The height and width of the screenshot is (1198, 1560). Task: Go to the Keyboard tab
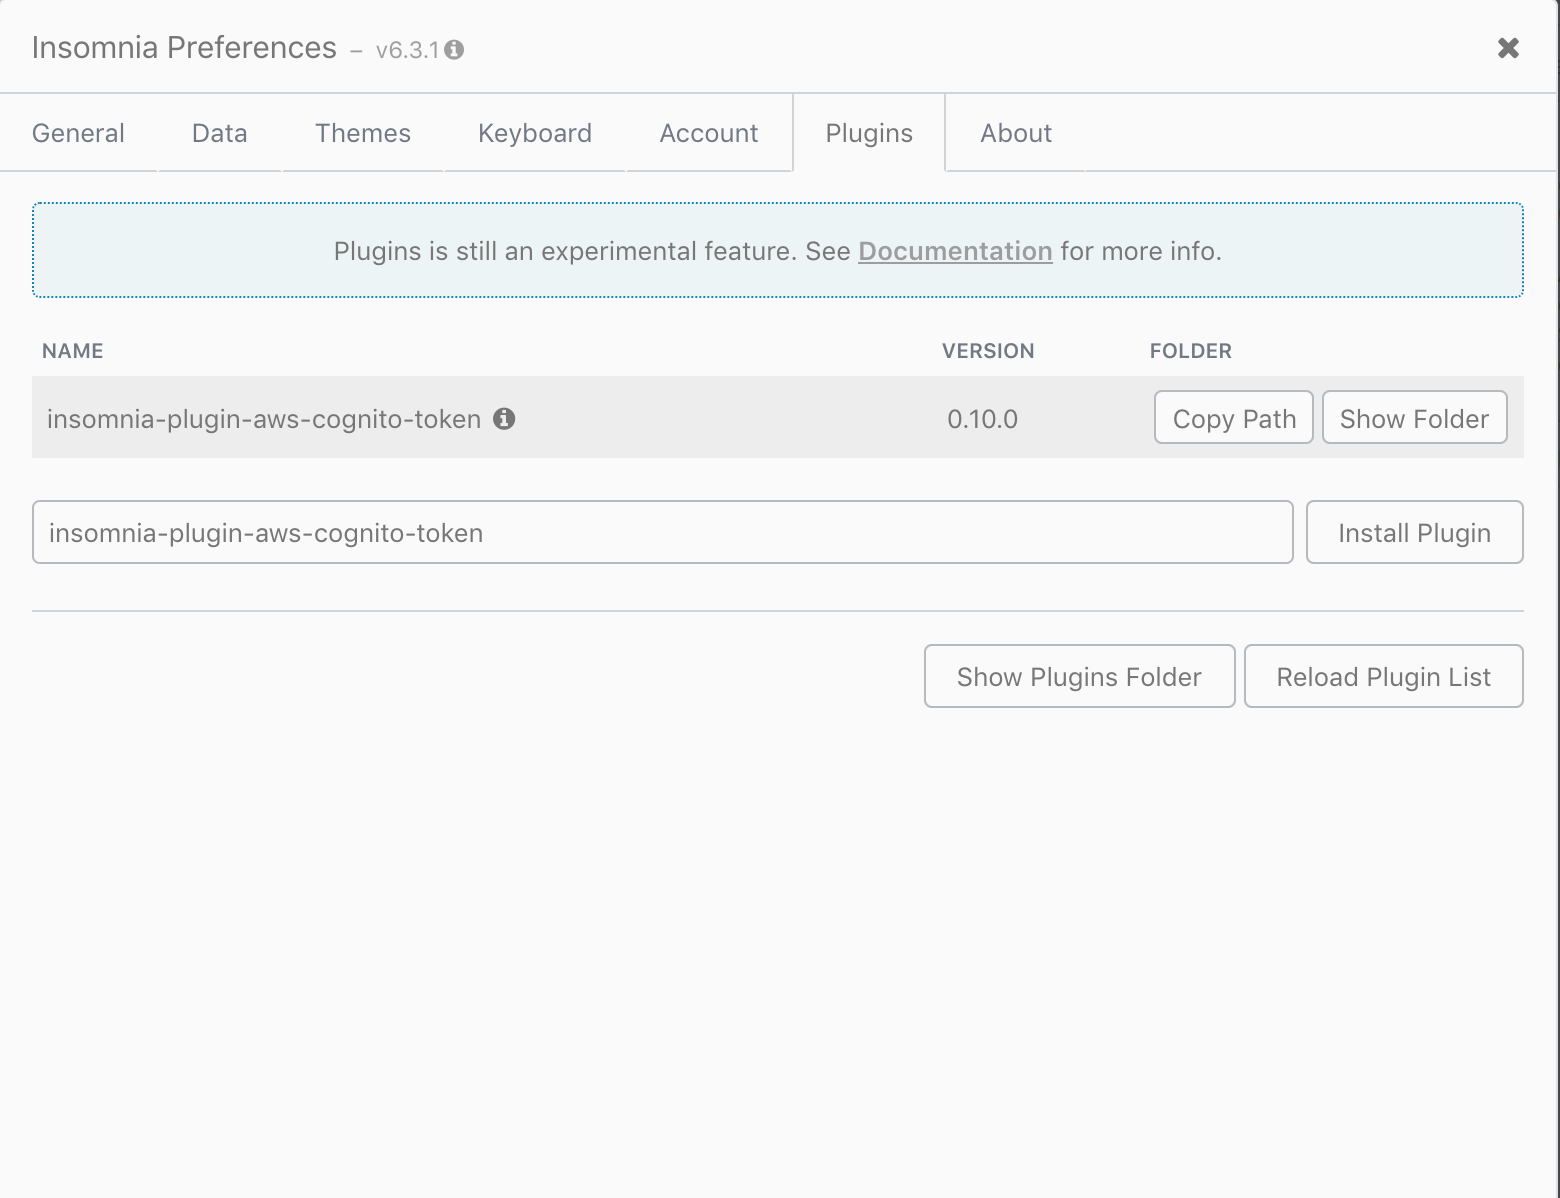(x=535, y=133)
